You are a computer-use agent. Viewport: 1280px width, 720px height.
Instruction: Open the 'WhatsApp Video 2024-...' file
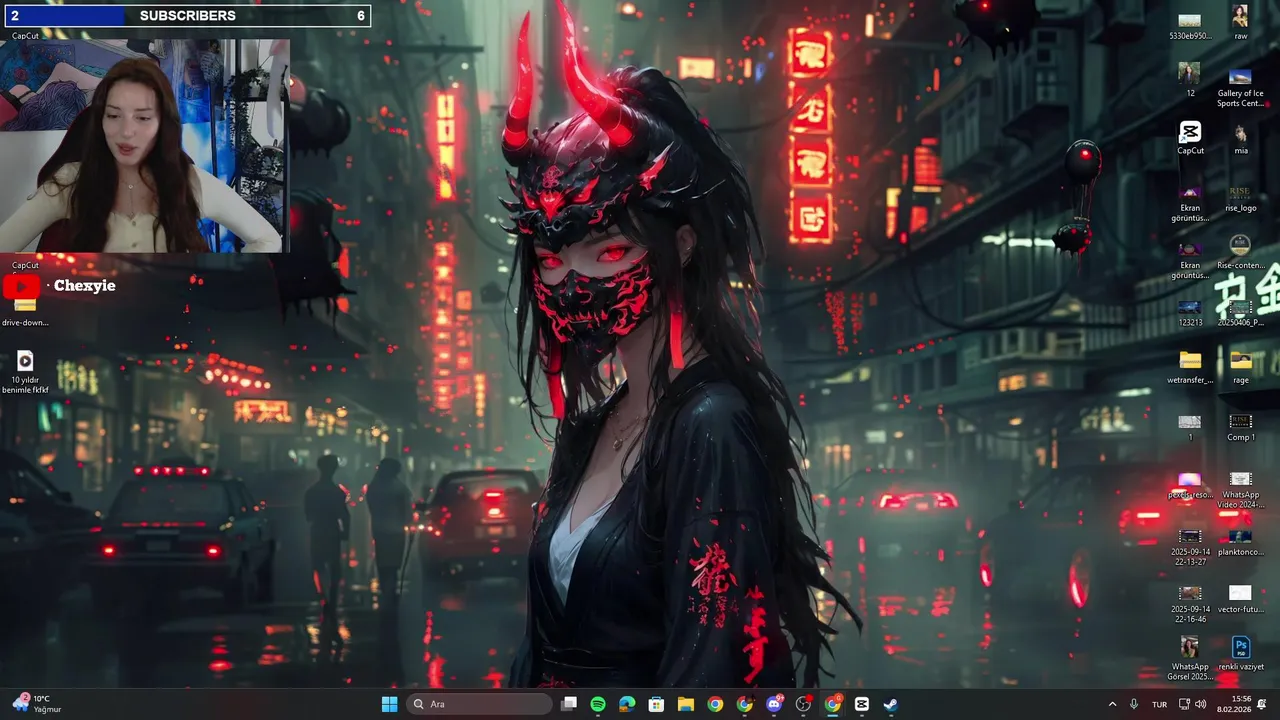pos(1240,491)
